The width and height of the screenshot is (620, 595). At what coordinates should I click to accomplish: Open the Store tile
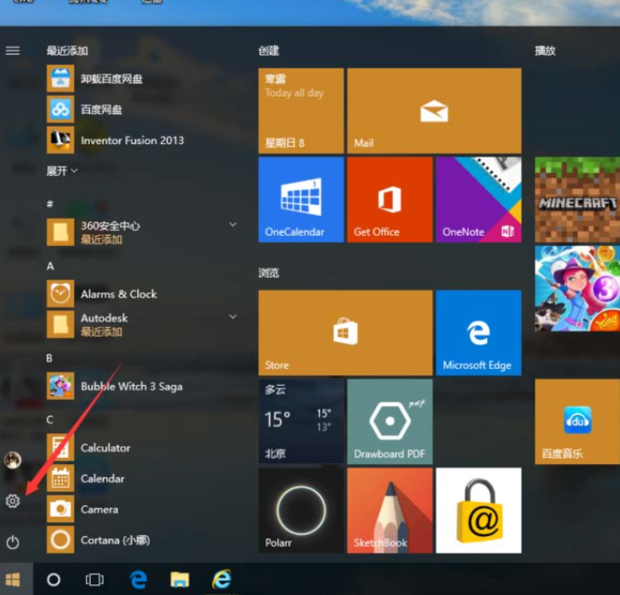click(345, 332)
